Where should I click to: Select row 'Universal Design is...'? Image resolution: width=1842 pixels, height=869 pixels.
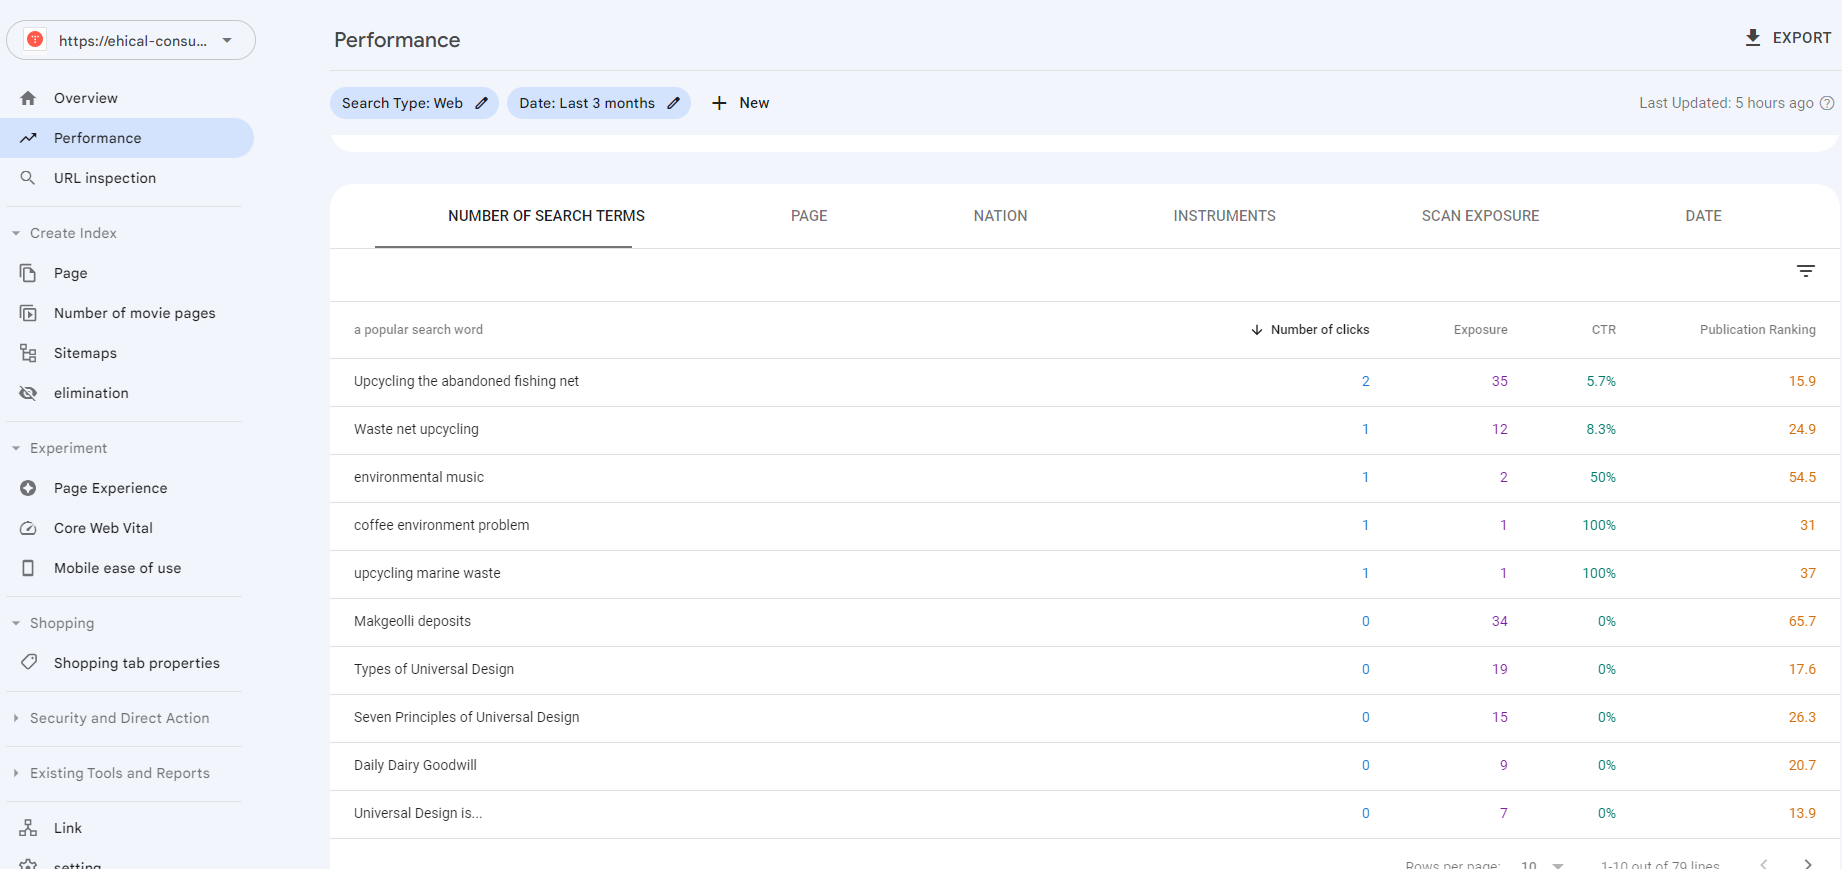[x=1085, y=814]
